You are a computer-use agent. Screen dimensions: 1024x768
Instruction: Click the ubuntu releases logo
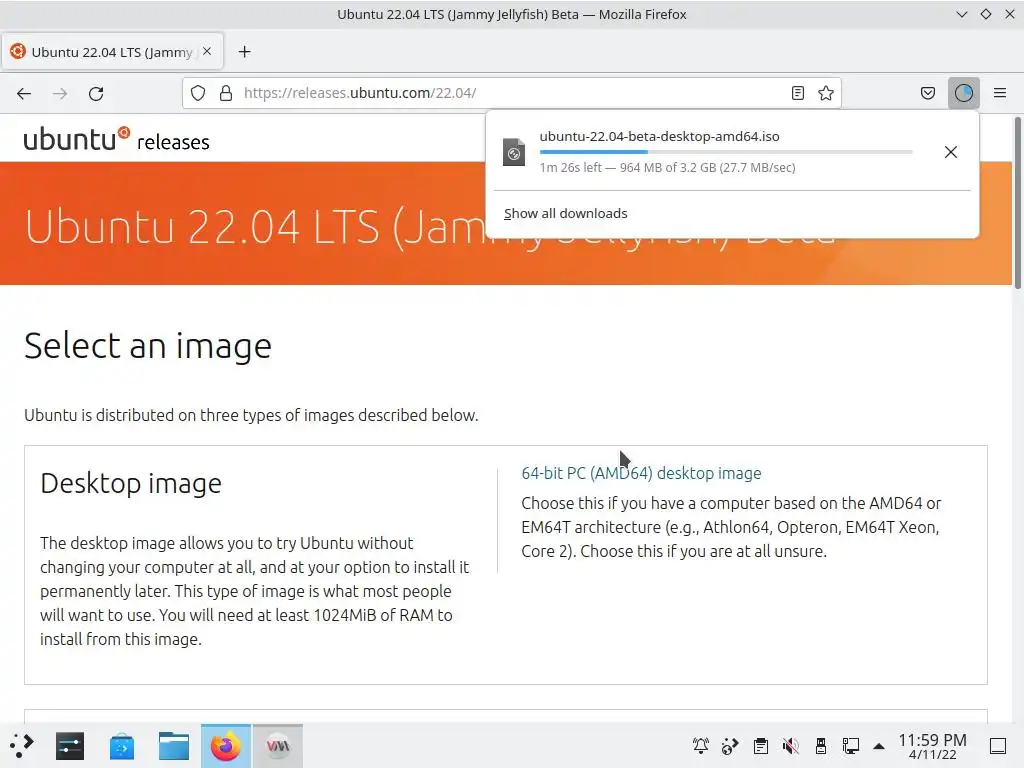116,140
